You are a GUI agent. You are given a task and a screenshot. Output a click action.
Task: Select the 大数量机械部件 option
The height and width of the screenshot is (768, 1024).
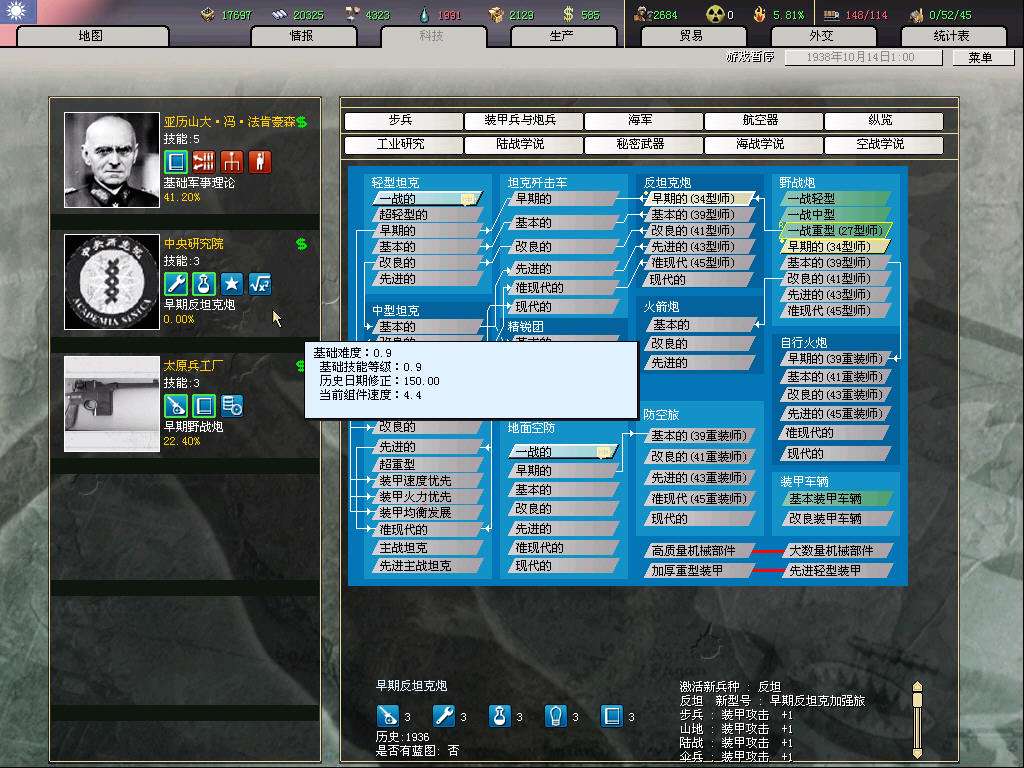(x=837, y=551)
